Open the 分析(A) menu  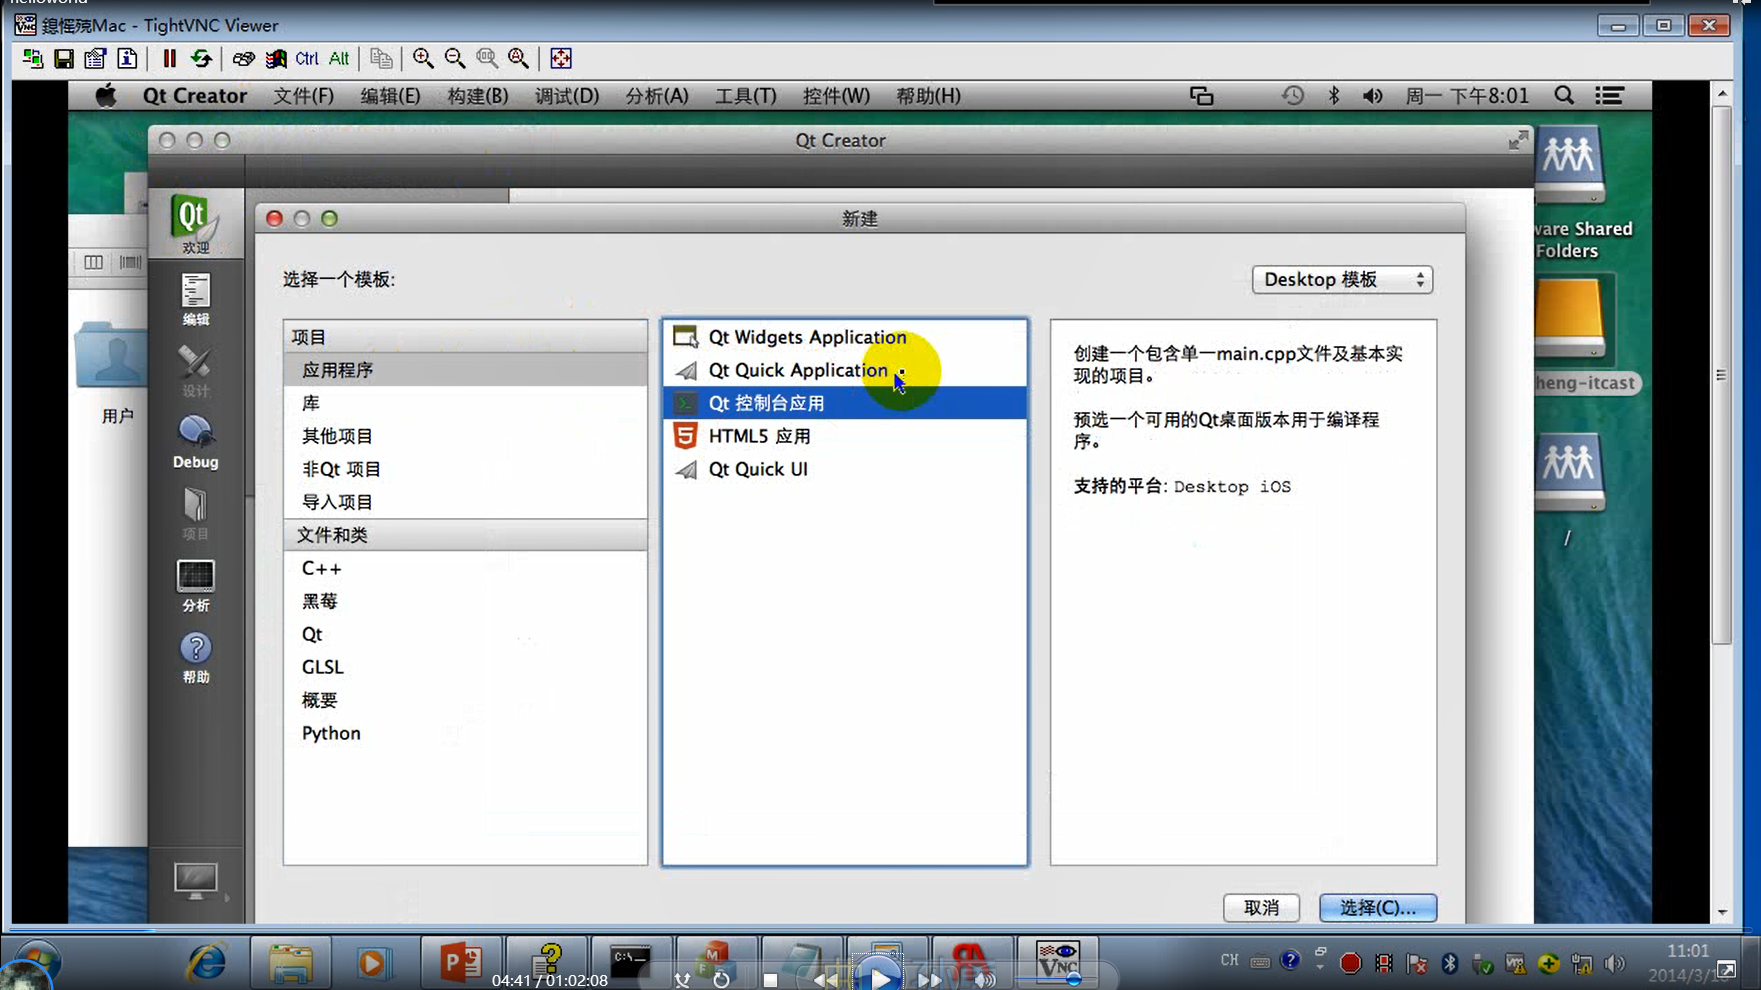click(x=657, y=96)
